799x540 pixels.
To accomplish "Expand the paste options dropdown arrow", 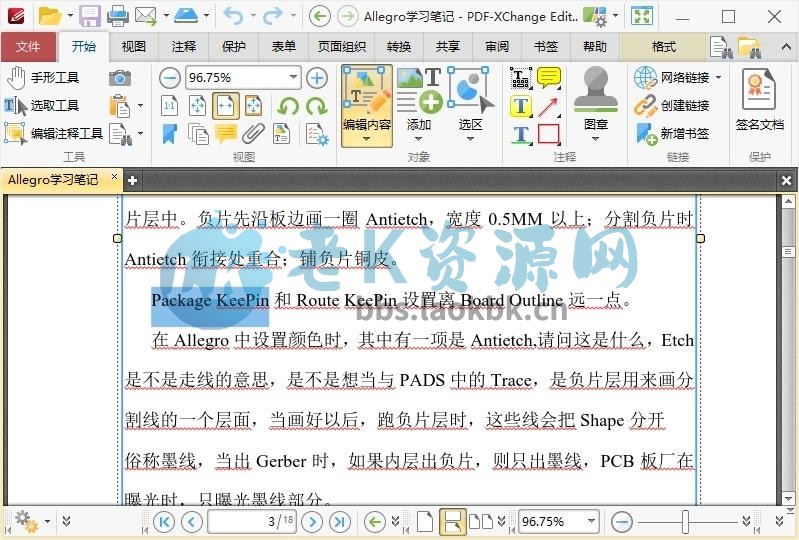I will tap(141, 106).
